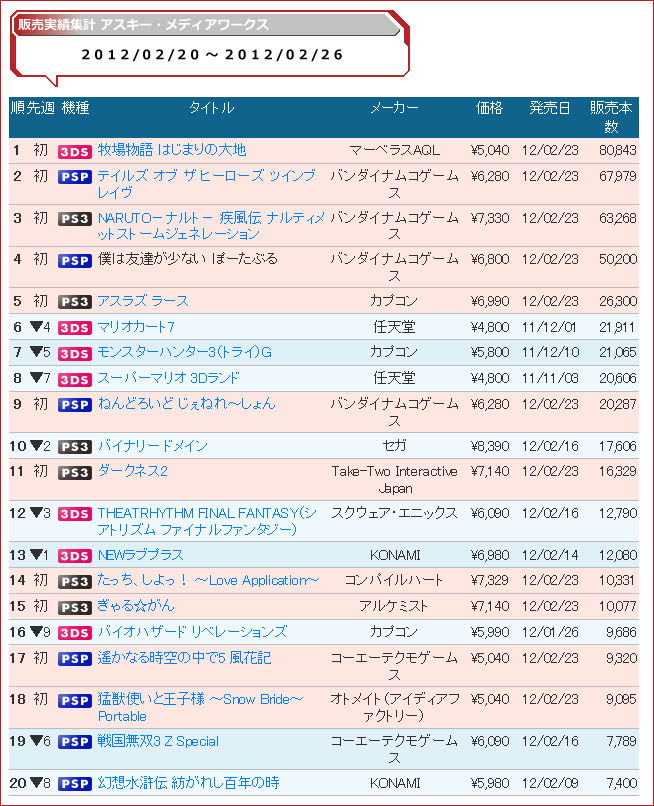Click the PSP badge beside 幻想水滸伝
654x806 pixels.
point(75,784)
